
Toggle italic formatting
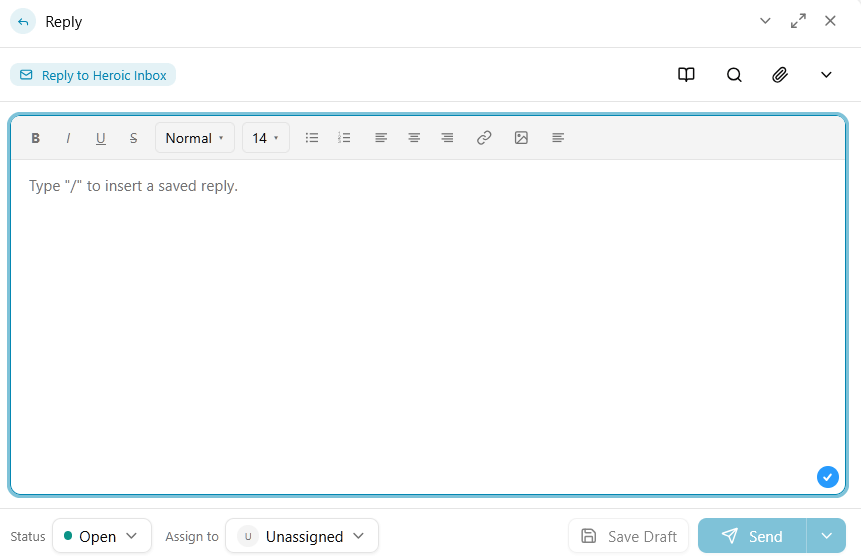[68, 138]
